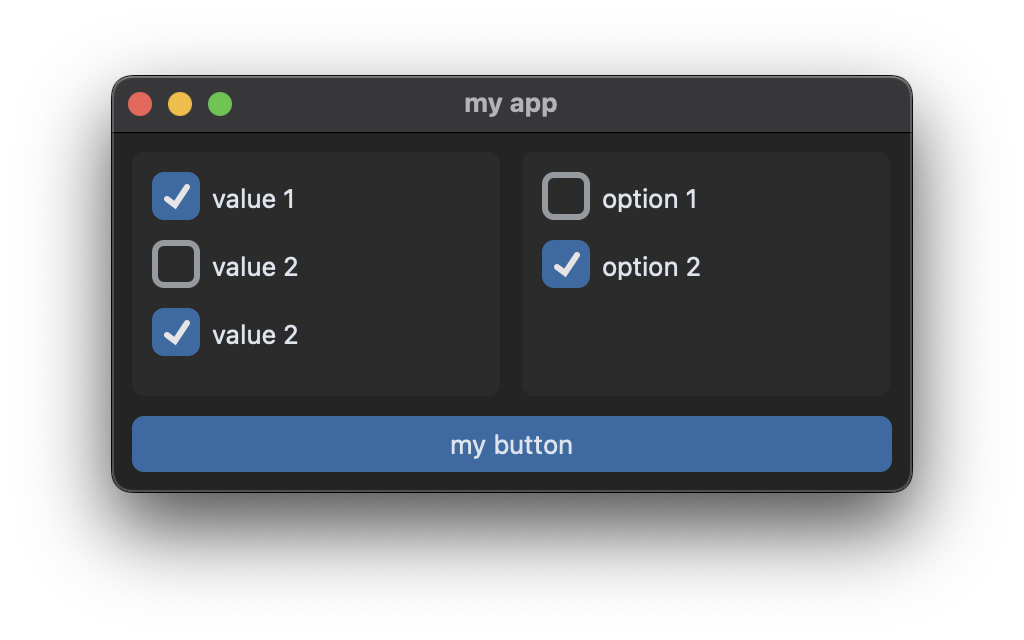Click the "my app" title bar text

[512, 103]
